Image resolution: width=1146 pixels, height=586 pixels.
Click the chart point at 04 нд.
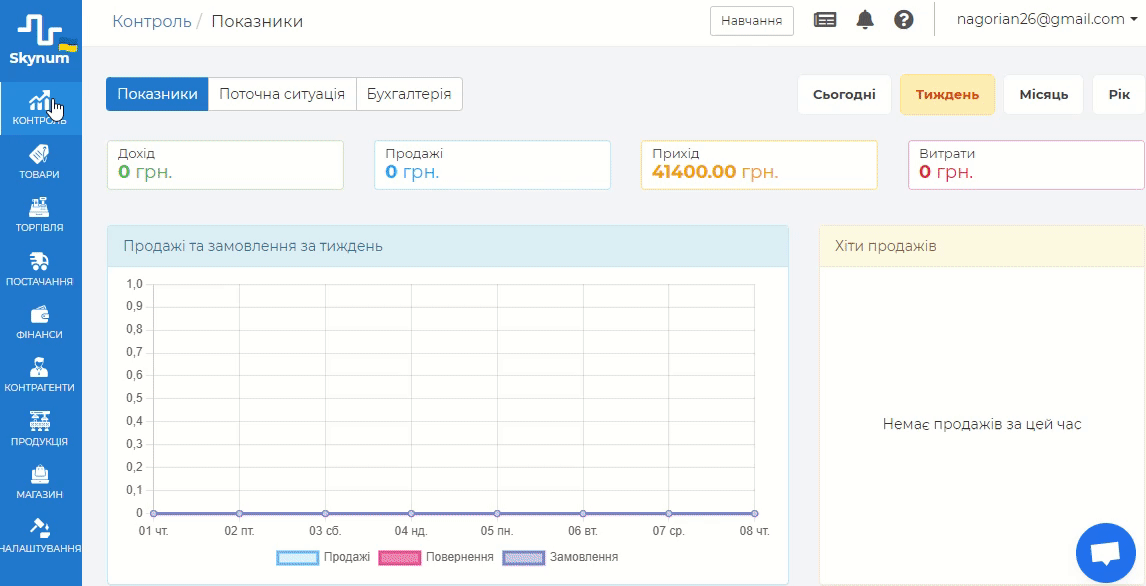[x=411, y=514]
